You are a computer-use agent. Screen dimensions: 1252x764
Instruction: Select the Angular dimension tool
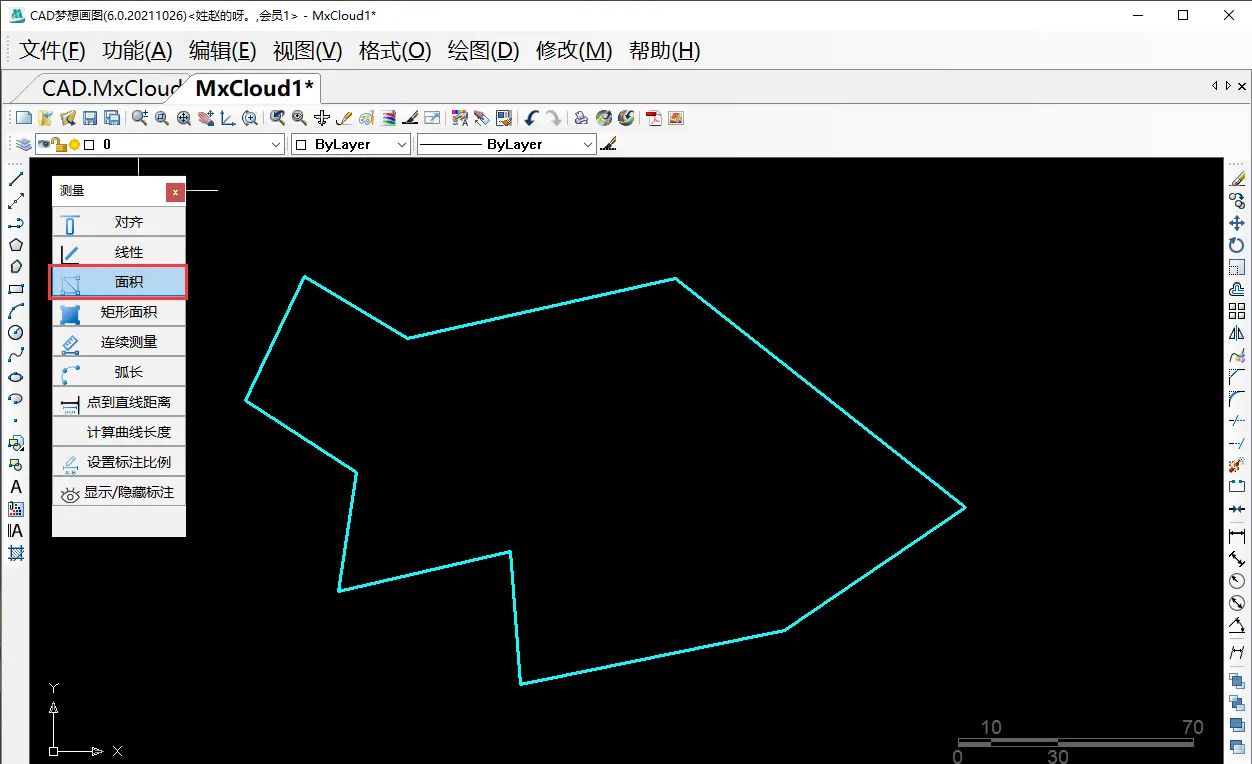[1237, 627]
